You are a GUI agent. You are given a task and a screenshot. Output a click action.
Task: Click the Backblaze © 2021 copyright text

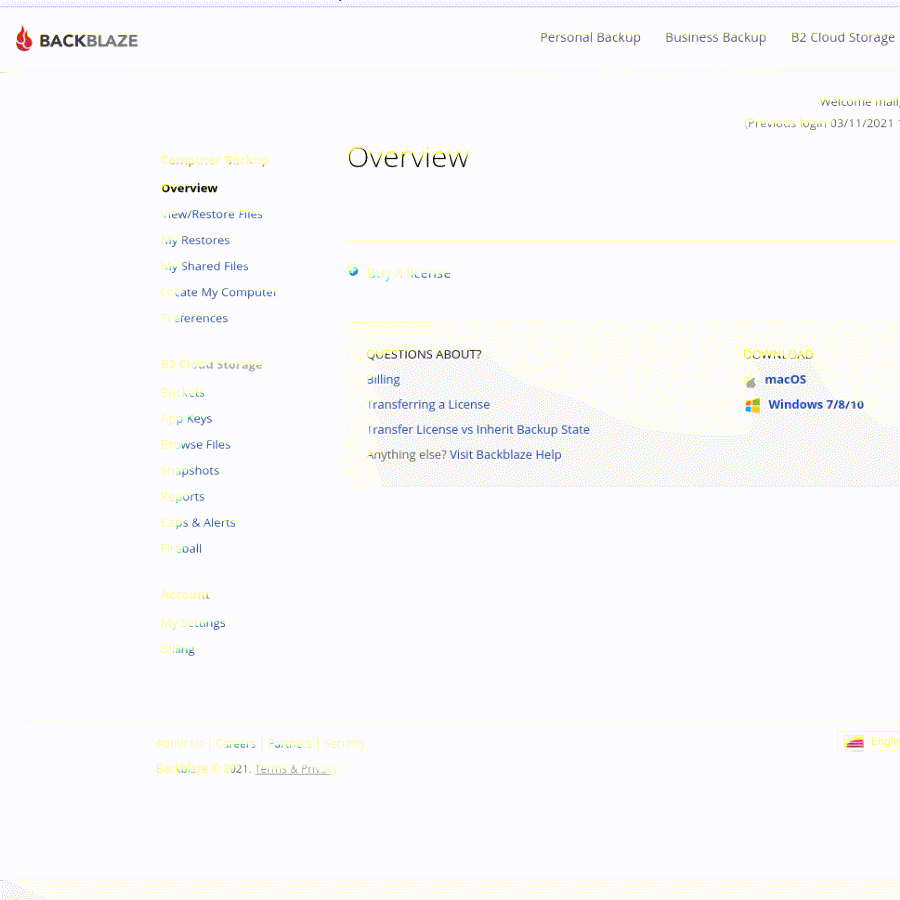(204, 769)
